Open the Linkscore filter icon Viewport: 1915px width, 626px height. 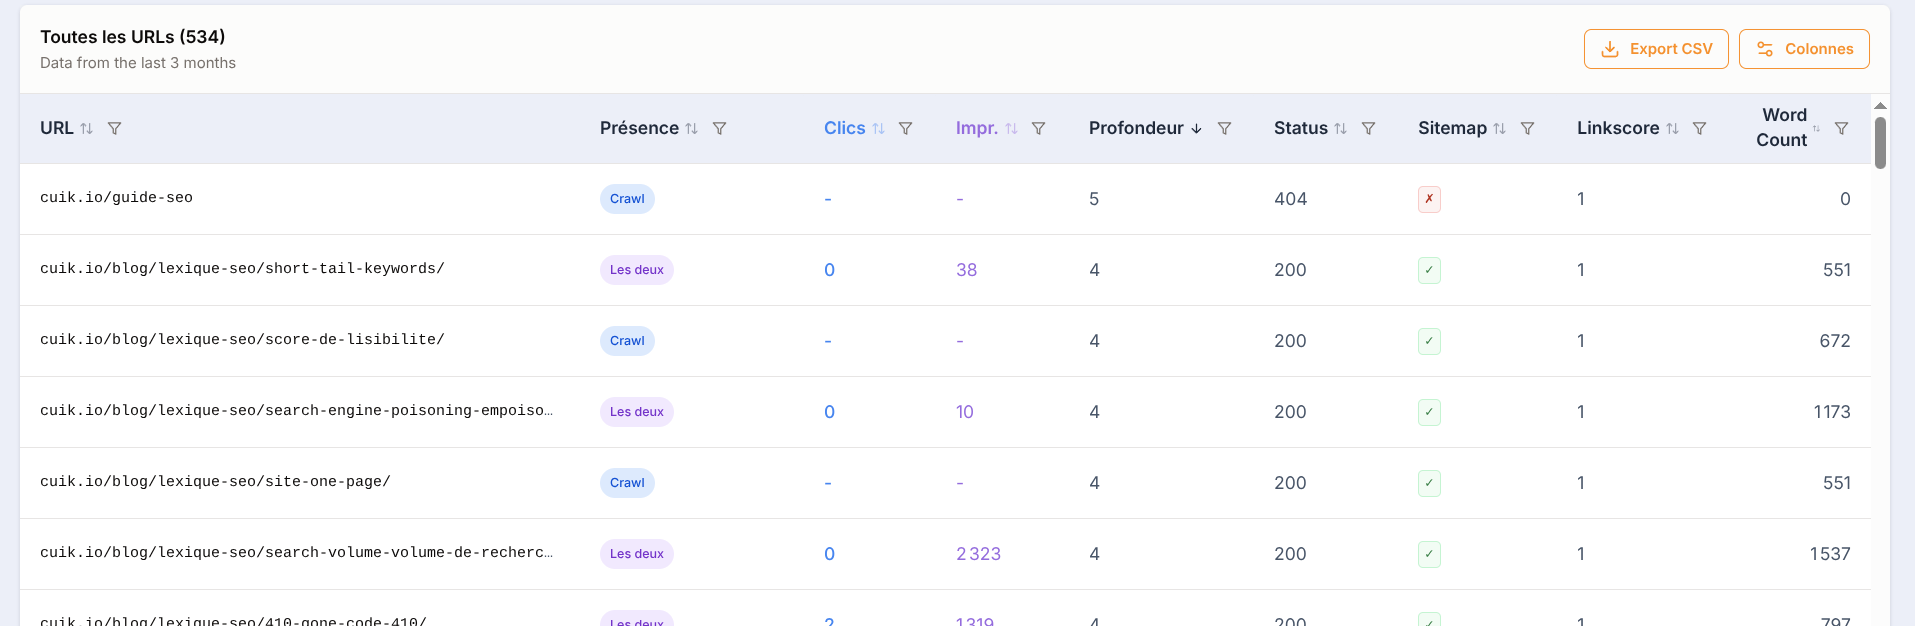tap(1699, 128)
